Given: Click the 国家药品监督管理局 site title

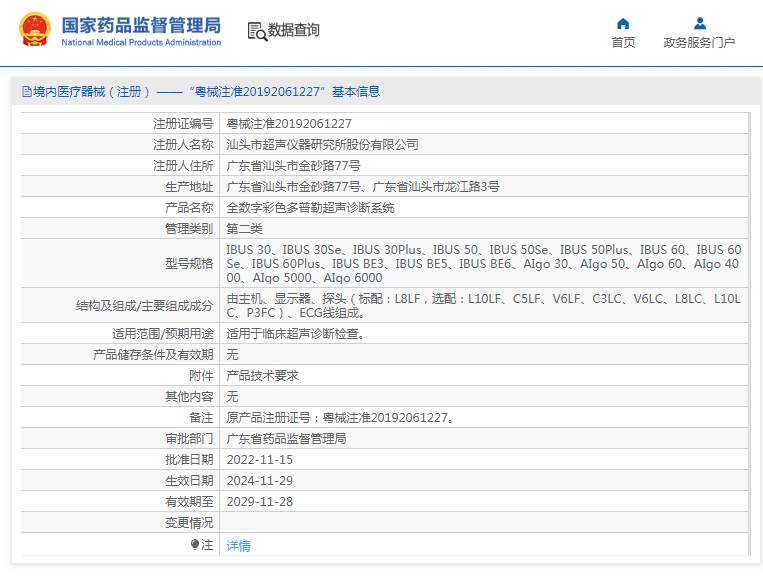Looking at the screenshot, I should (x=140, y=25).
